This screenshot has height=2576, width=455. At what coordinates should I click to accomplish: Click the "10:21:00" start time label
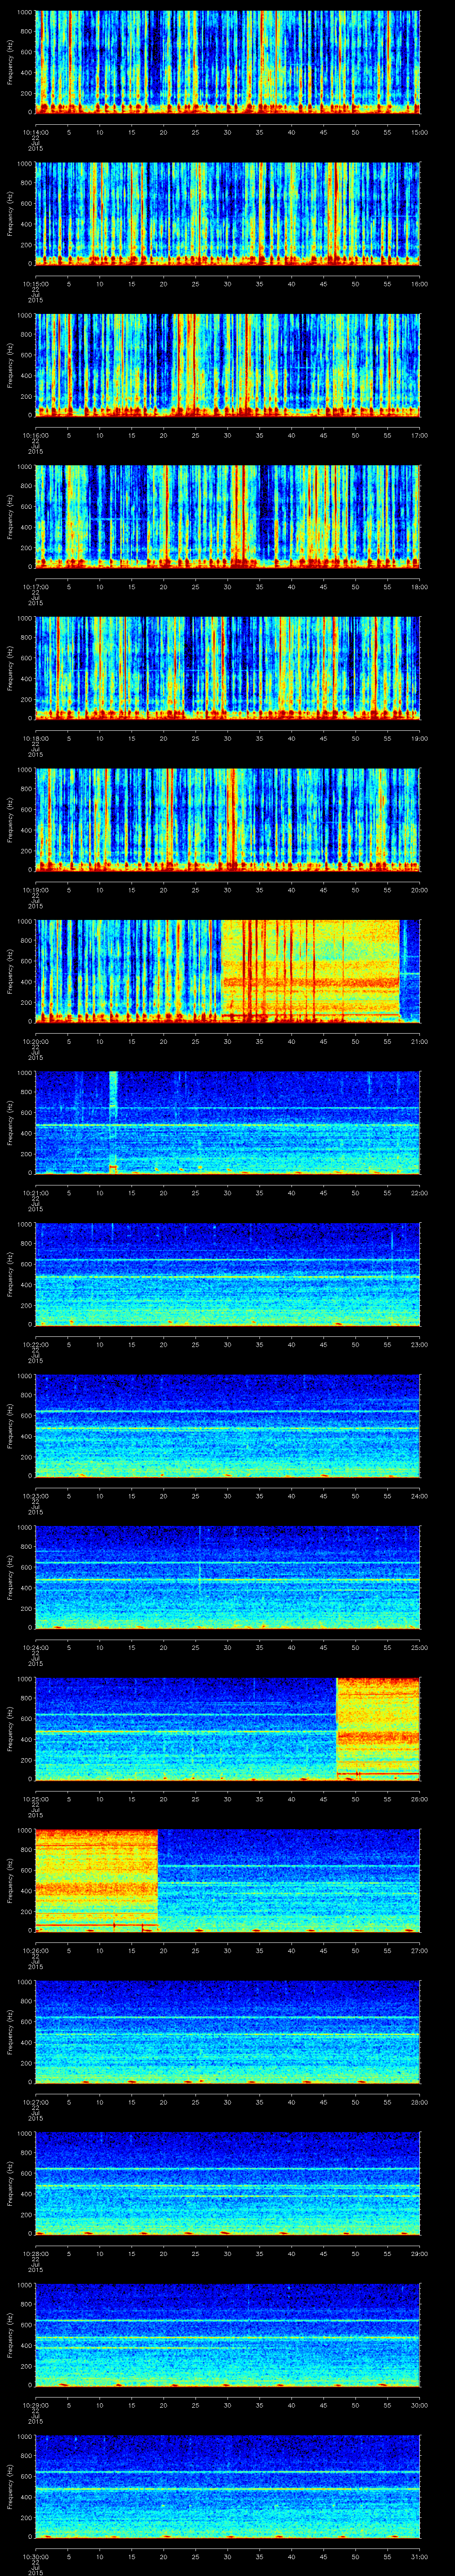[x=35, y=1193]
